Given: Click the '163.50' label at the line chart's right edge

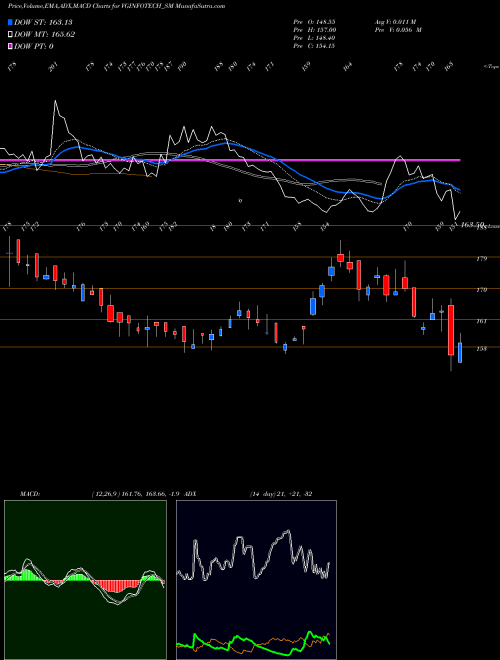Looking at the screenshot, I should pyautogui.click(x=472, y=225).
